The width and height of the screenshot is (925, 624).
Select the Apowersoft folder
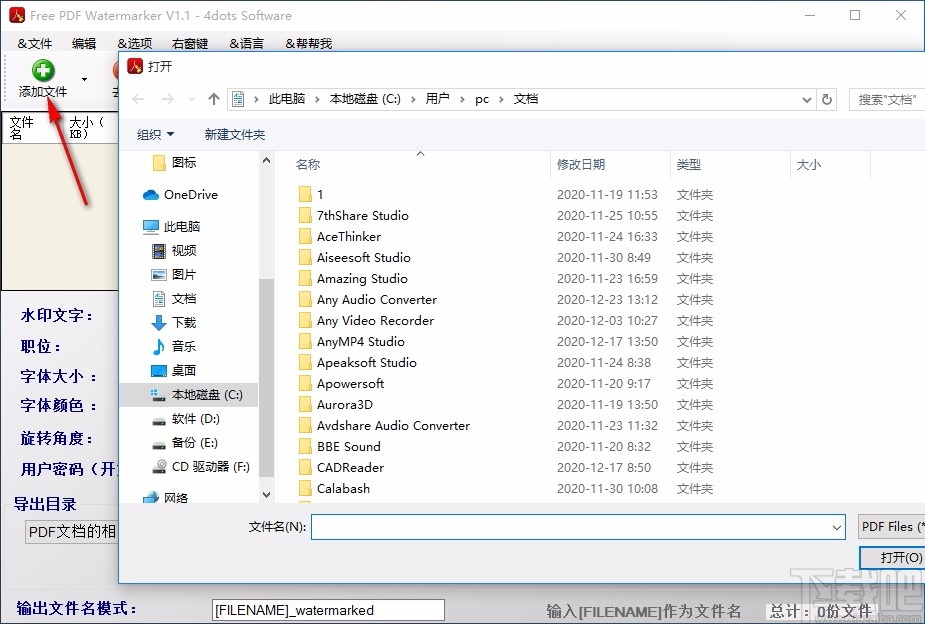[x=341, y=384]
